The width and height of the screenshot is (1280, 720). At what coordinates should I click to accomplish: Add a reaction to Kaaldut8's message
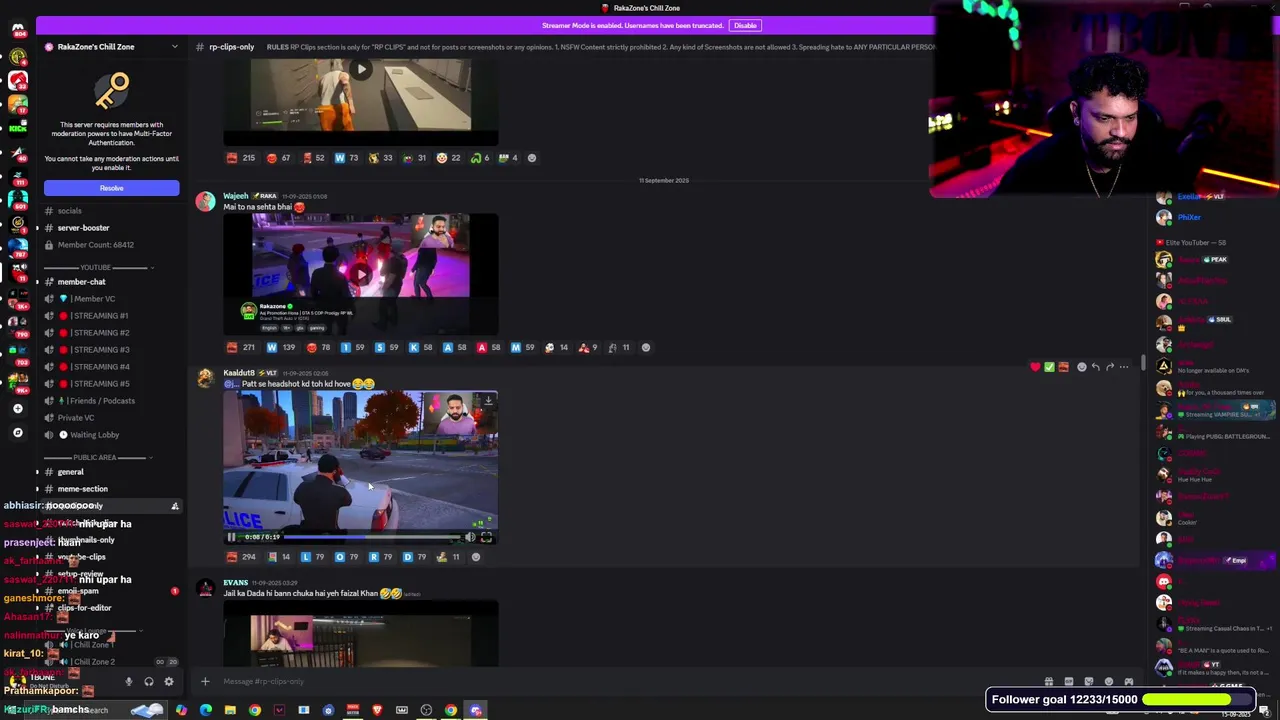(x=476, y=557)
